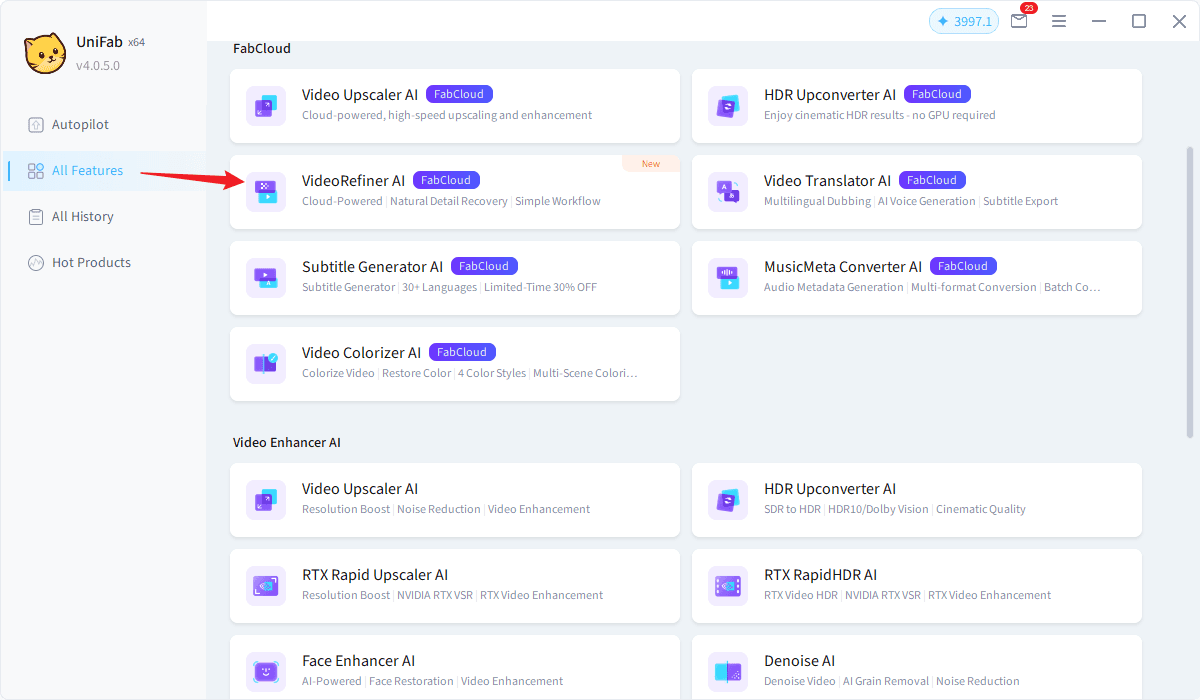Screen dimensions: 1200x700
Task: Click the credits balance 3997.1 button
Action: click(x=964, y=21)
